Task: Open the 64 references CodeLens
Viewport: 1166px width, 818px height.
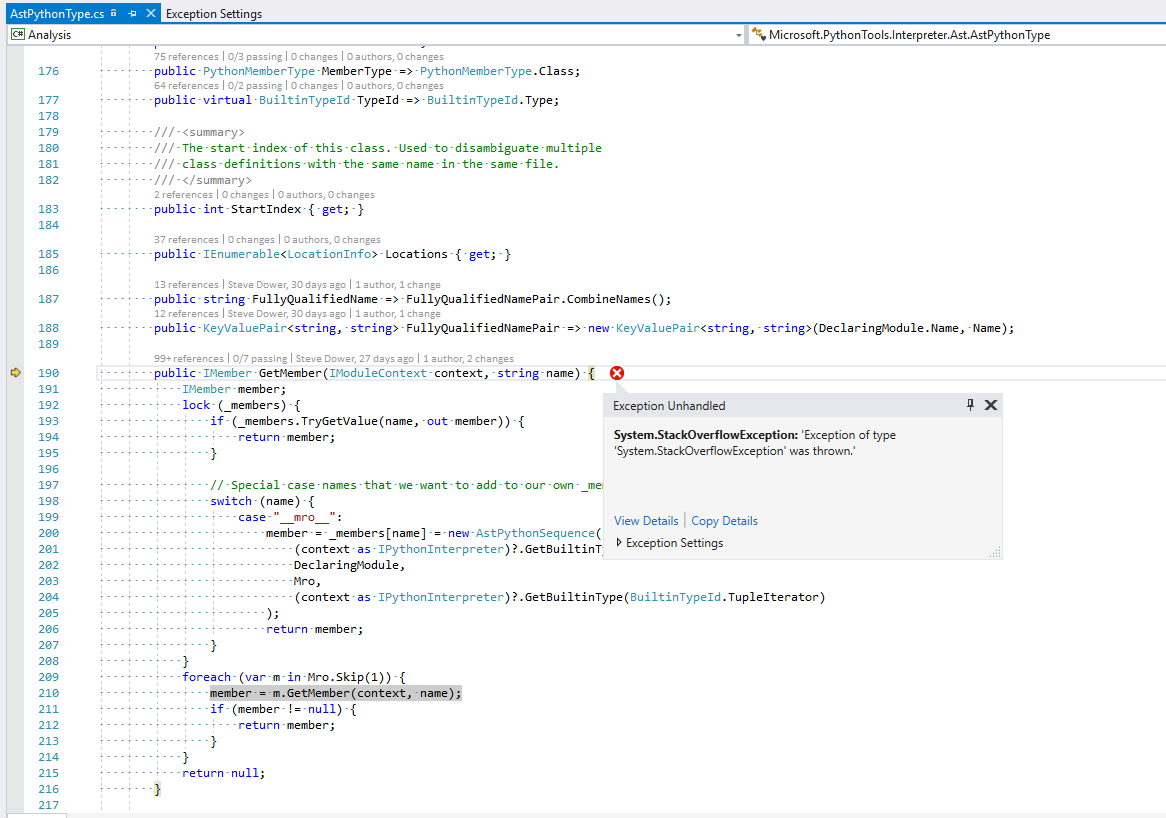Action: (x=186, y=86)
